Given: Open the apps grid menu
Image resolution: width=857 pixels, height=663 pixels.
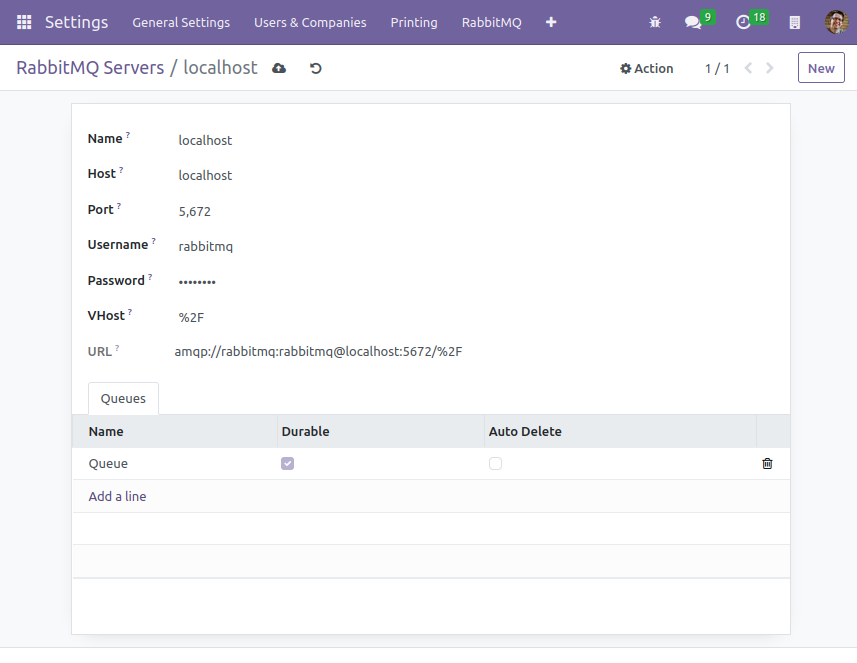Looking at the screenshot, I should click(24, 22).
